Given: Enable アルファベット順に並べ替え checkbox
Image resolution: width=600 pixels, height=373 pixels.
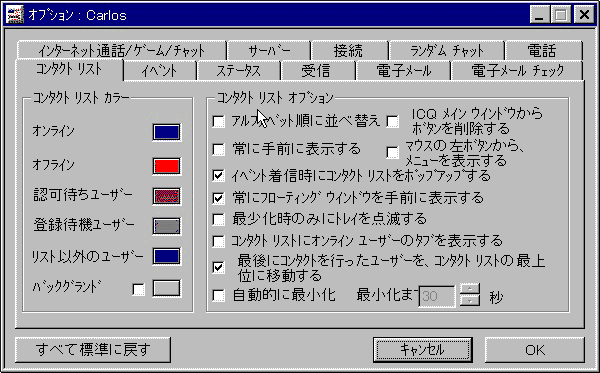Looking at the screenshot, I should pos(218,121).
